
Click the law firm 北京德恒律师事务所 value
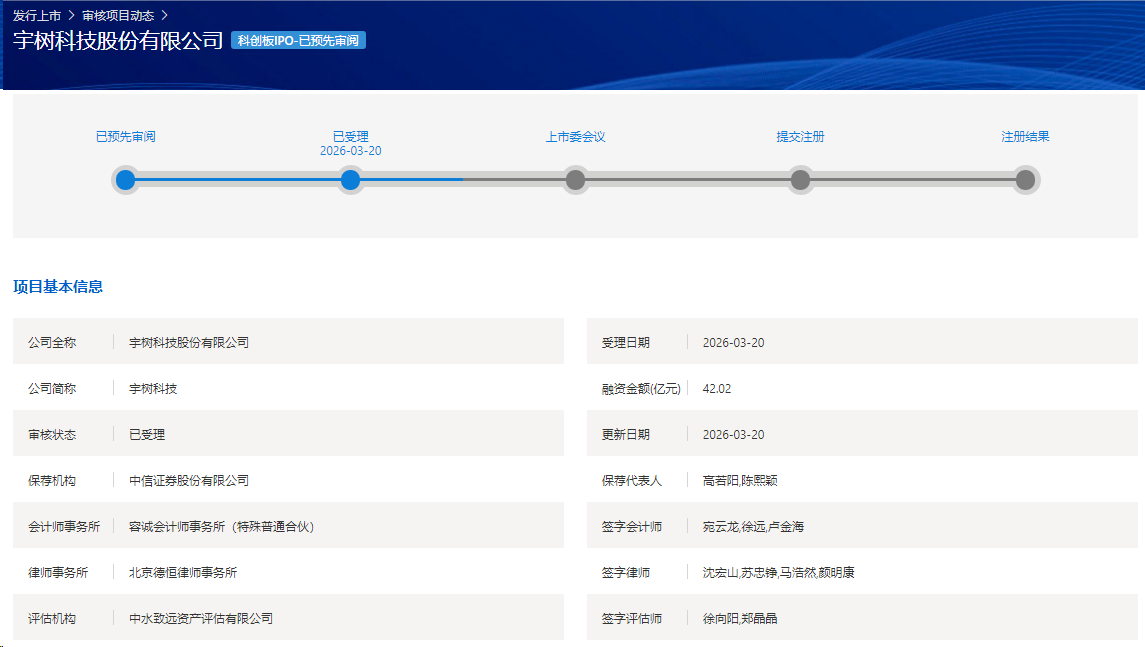point(183,573)
